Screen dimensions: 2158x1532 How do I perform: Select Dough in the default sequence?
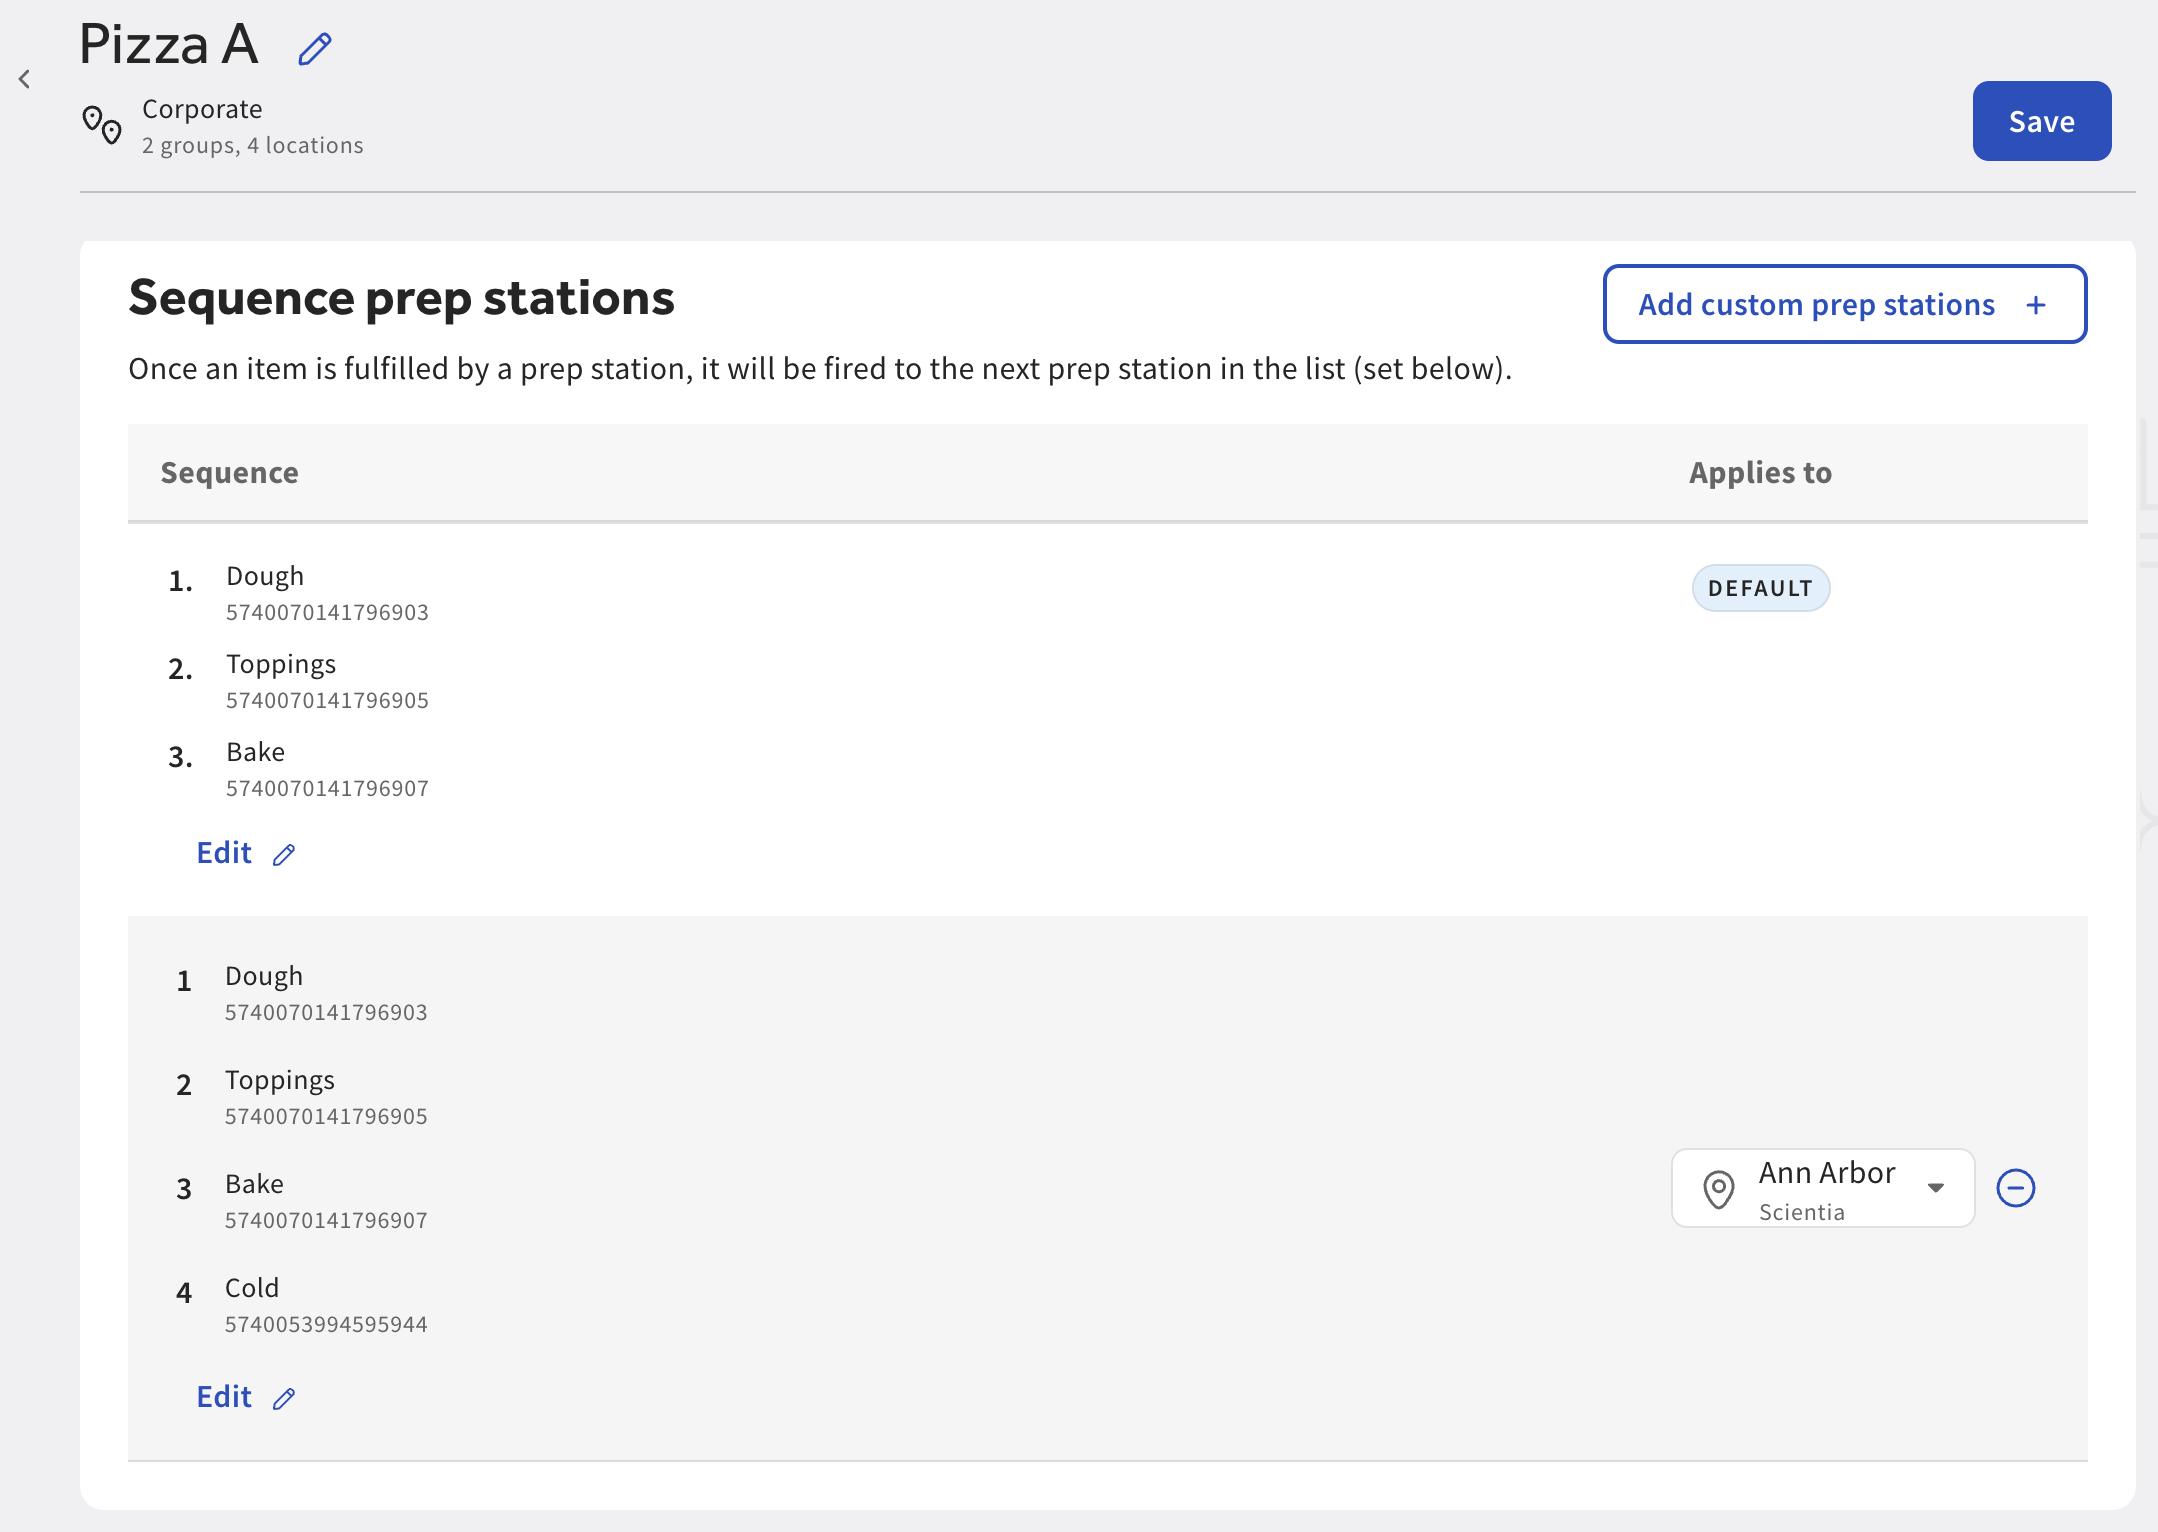tap(265, 577)
